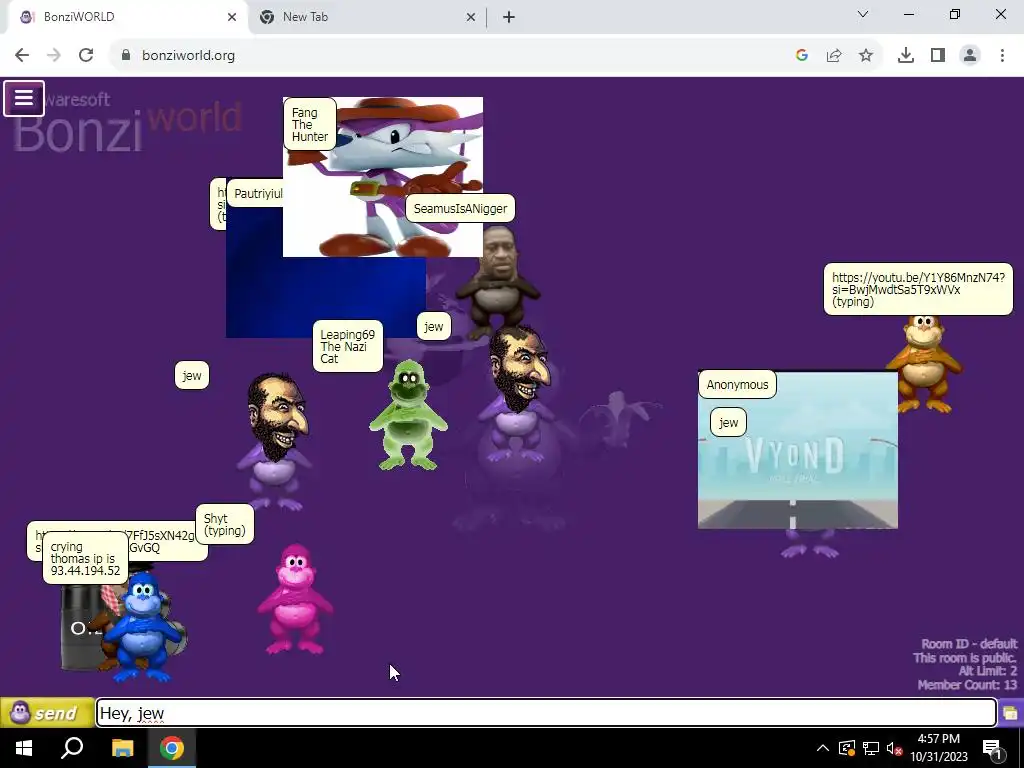
Task: Click the Chrome taskbar icon
Action: tap(172, 748)
